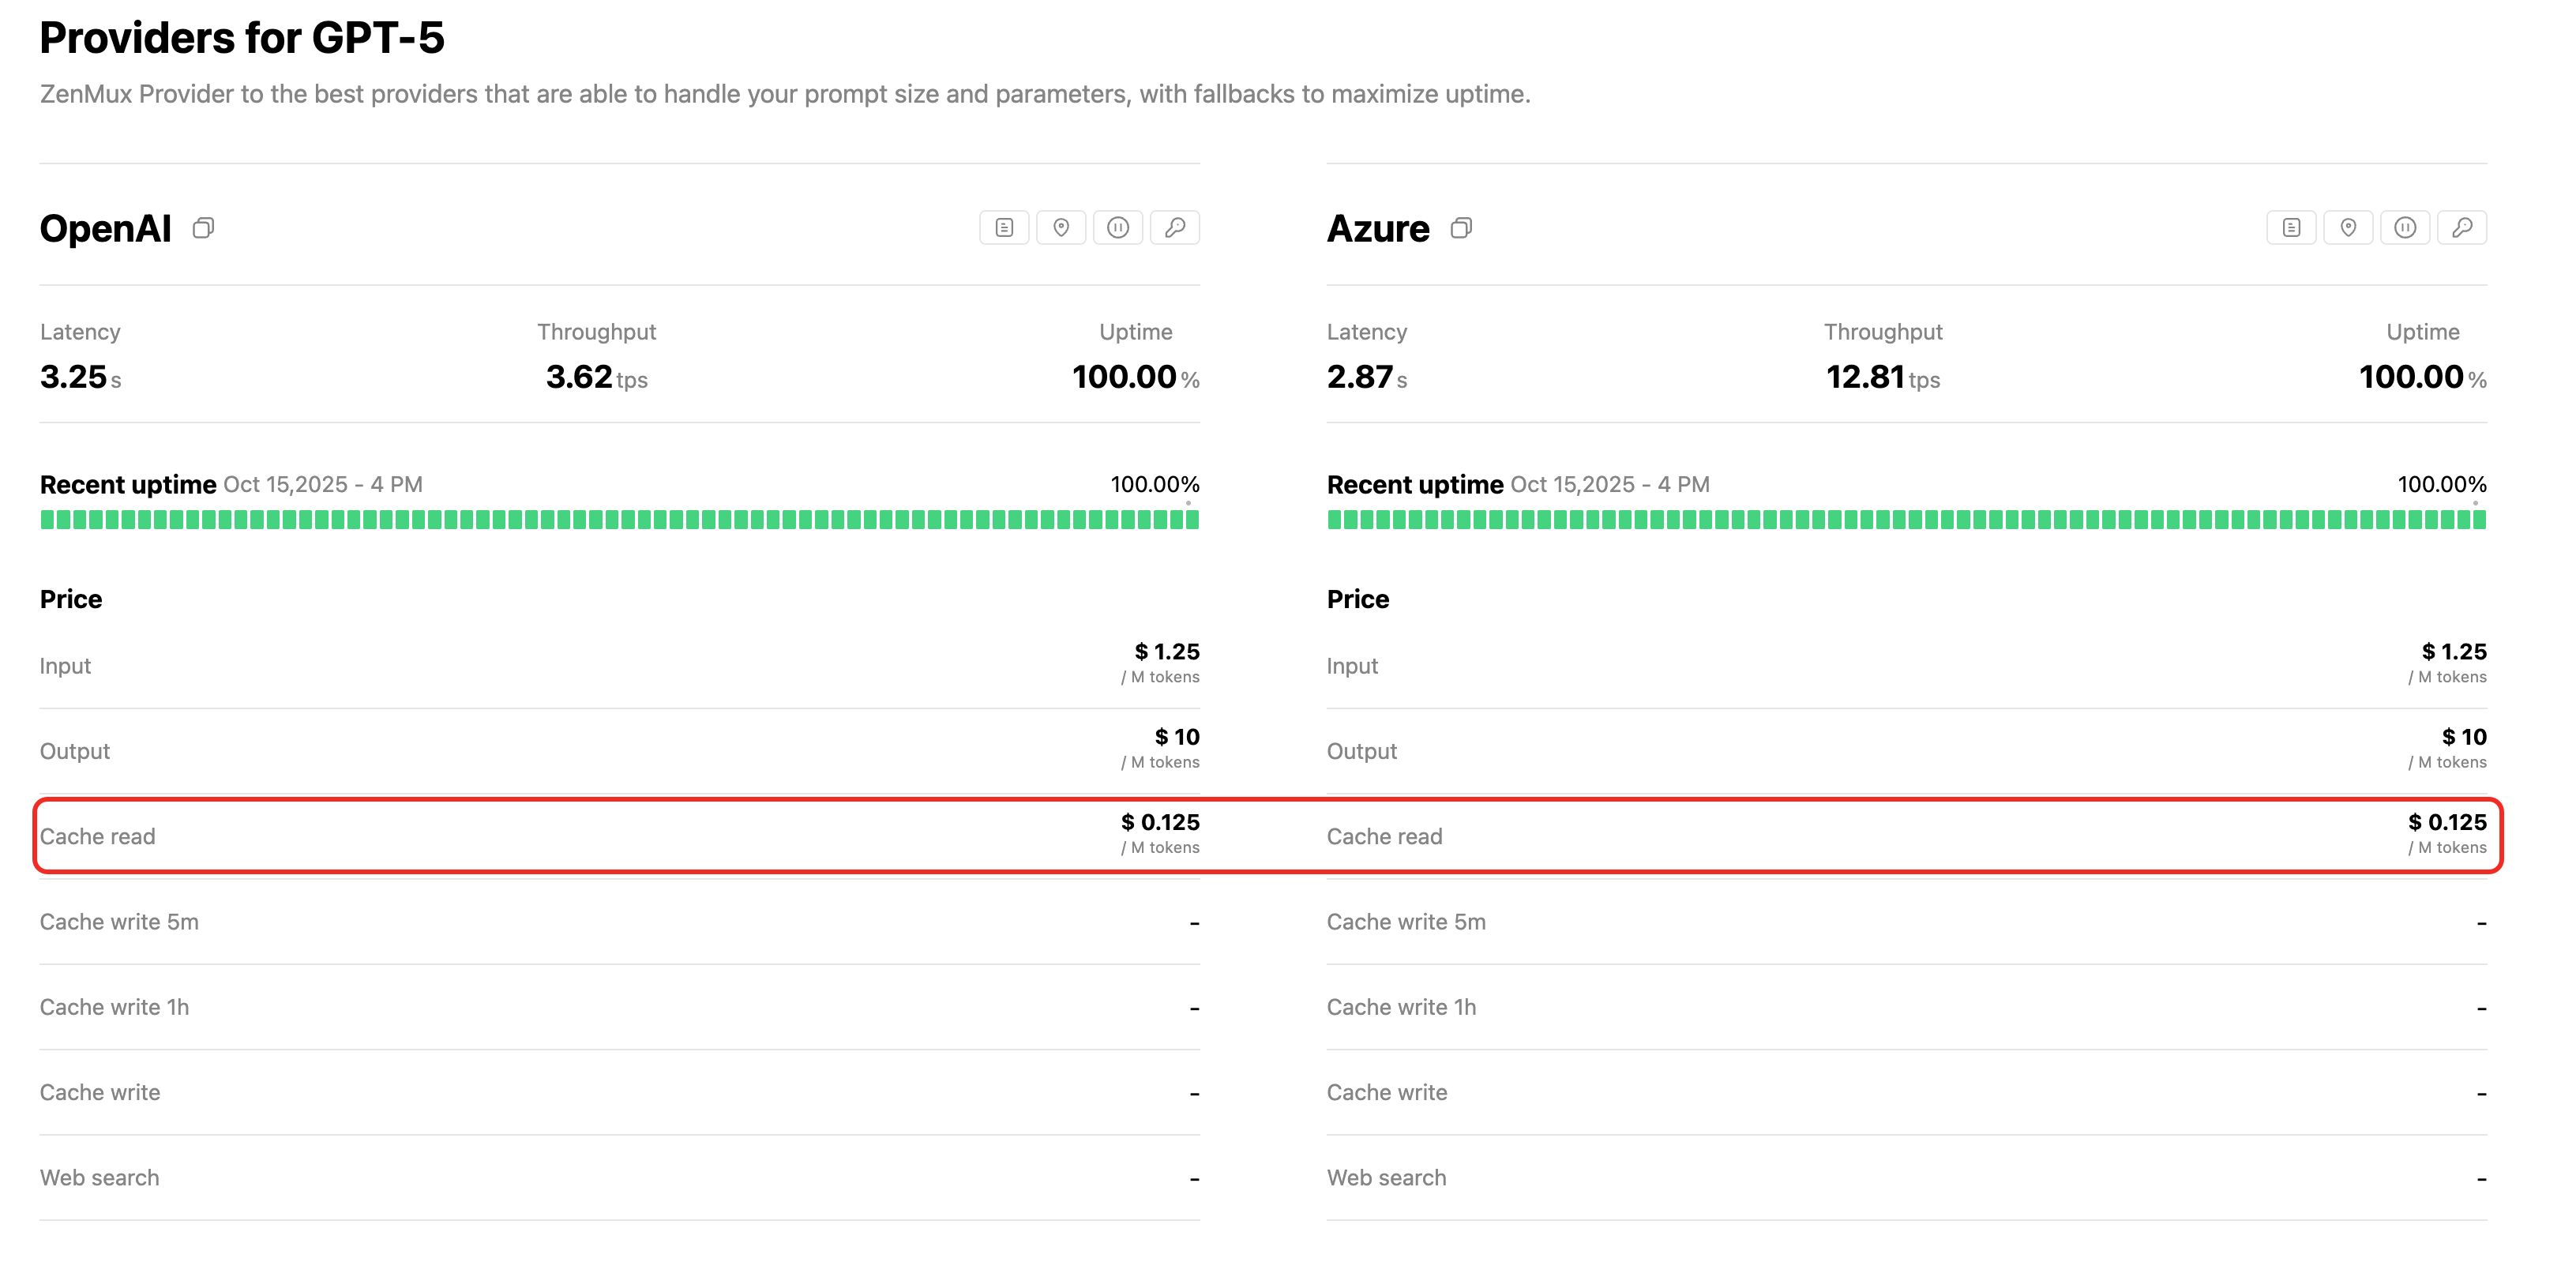The width and height of the screenshot is (2576, 1262).
Task: Click Azure's key icon
Action: click(2462, 228)
